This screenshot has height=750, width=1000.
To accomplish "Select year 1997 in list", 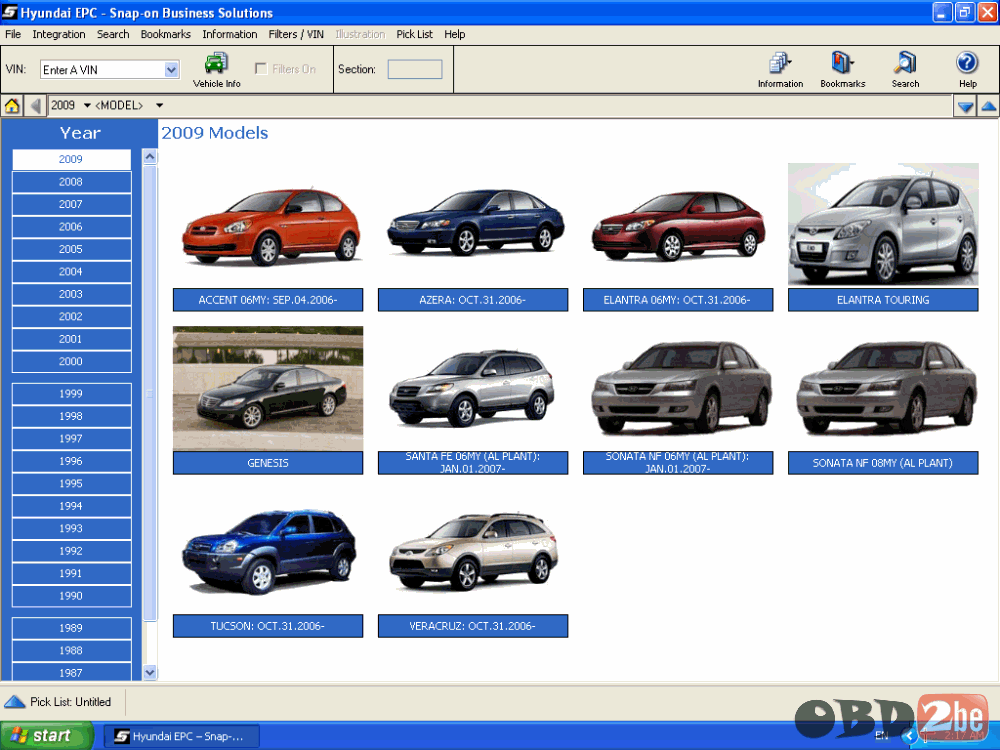I will [x=71, y=439].
